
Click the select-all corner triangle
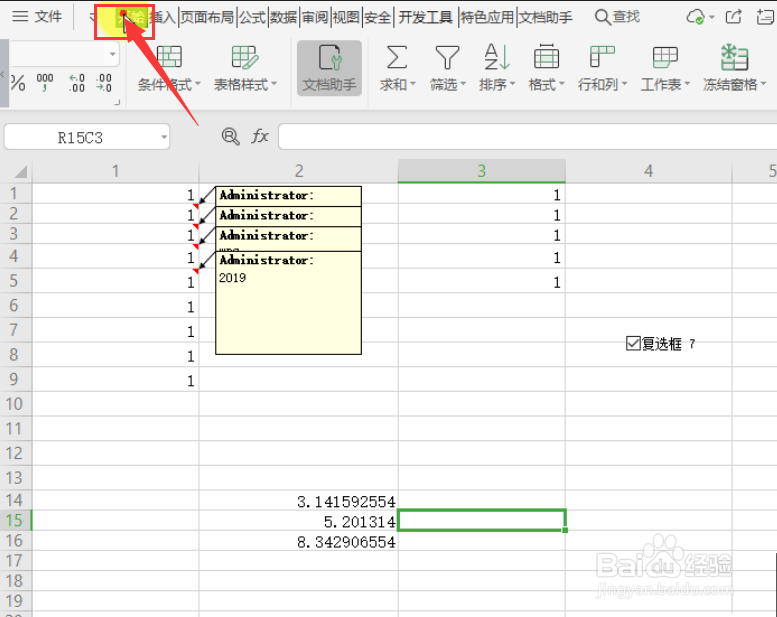point(20,171)
